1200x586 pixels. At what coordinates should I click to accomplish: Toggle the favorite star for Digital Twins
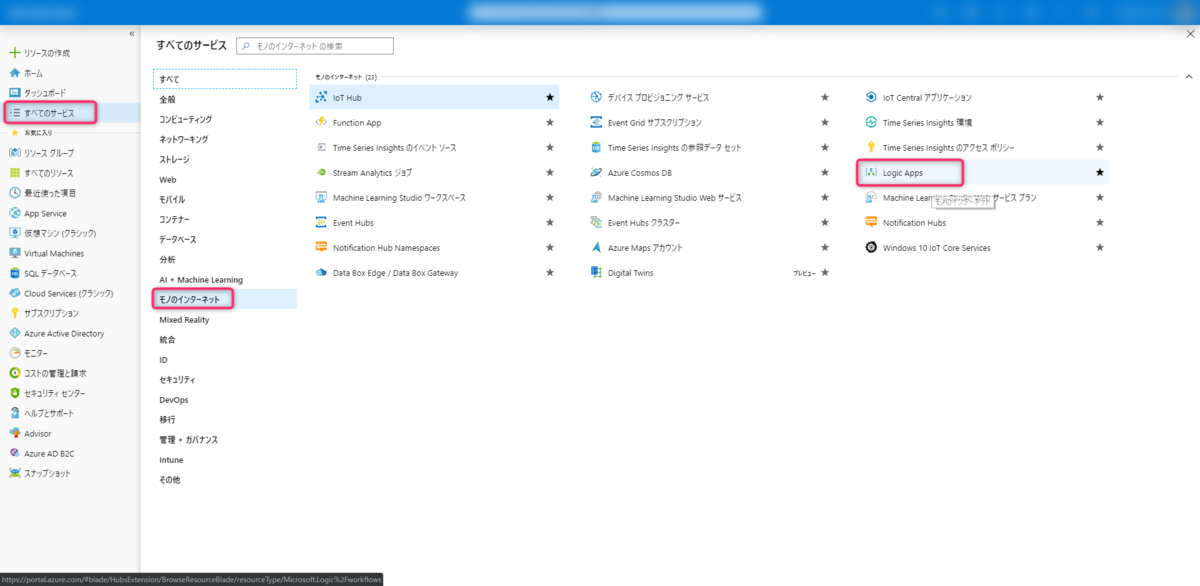pyautogui.click(x=825, y=272)
